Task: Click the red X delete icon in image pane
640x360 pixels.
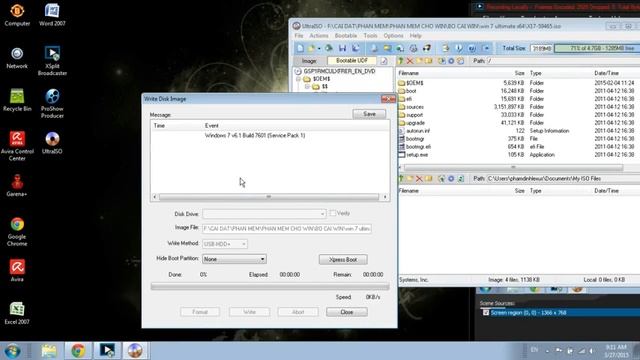Action: pyautogui.click(x=410, y=61)
